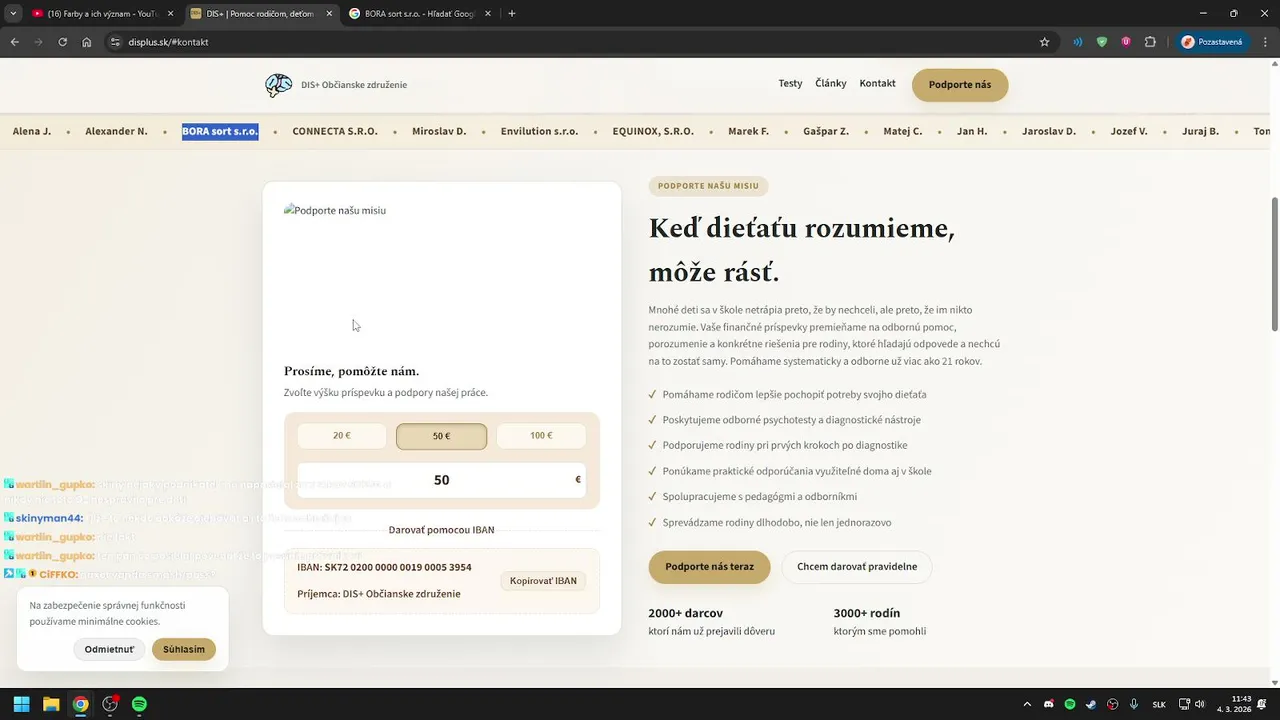
Task: Open the Články menu item
Action: [x=831, y=83]
